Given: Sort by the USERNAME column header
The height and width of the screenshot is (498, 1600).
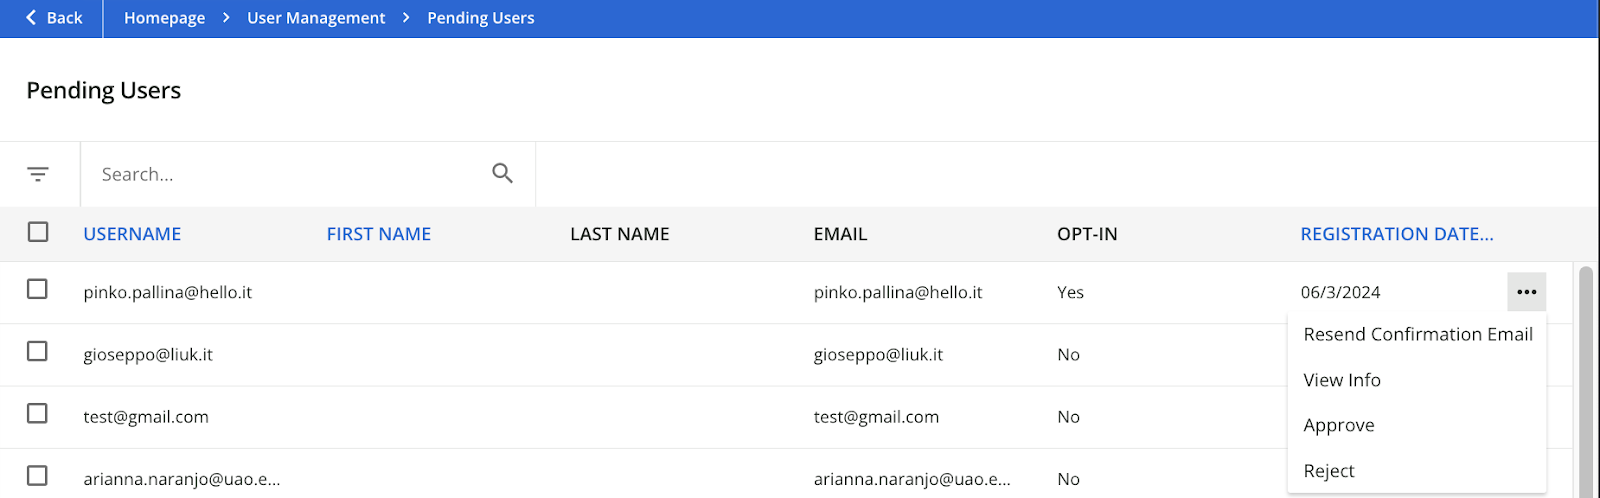Looking at the screenshot, I should (132, 234).
